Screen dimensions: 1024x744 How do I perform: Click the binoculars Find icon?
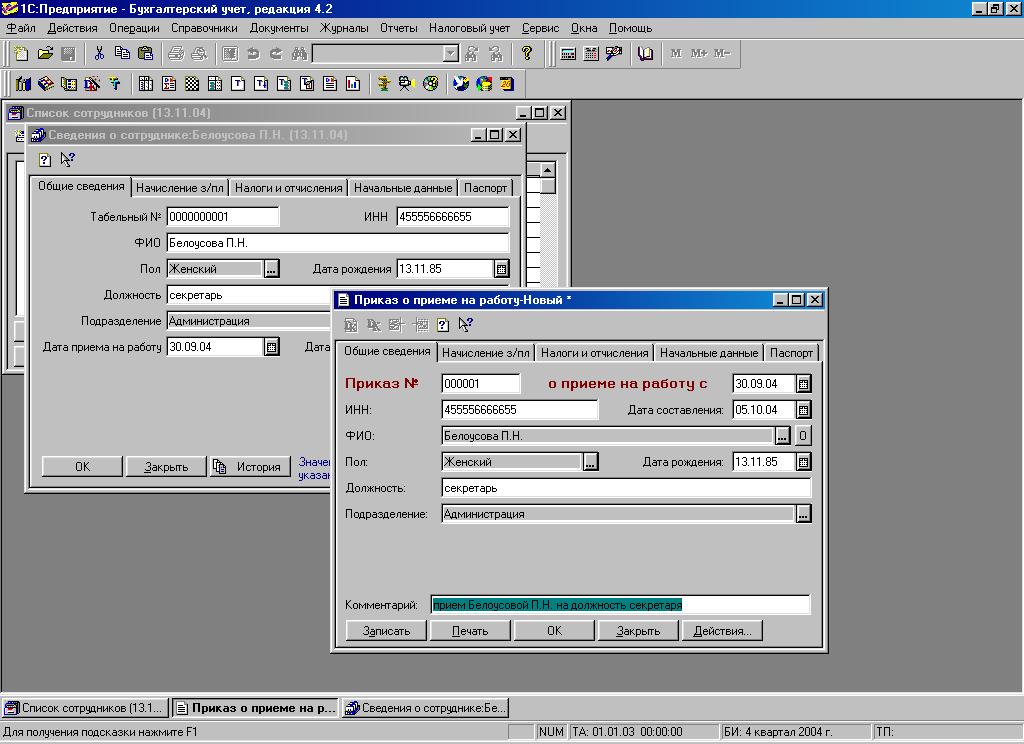[299, 54]
